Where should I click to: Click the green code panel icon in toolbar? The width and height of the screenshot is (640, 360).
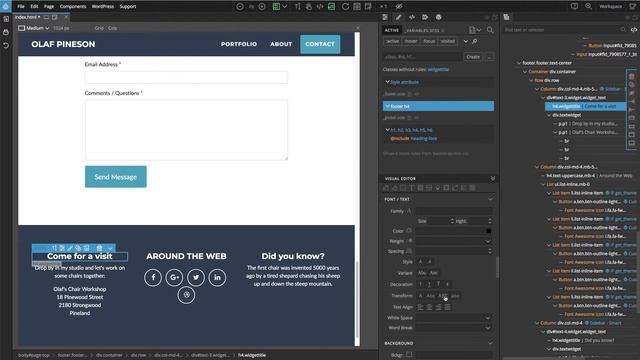coord(331,7)
